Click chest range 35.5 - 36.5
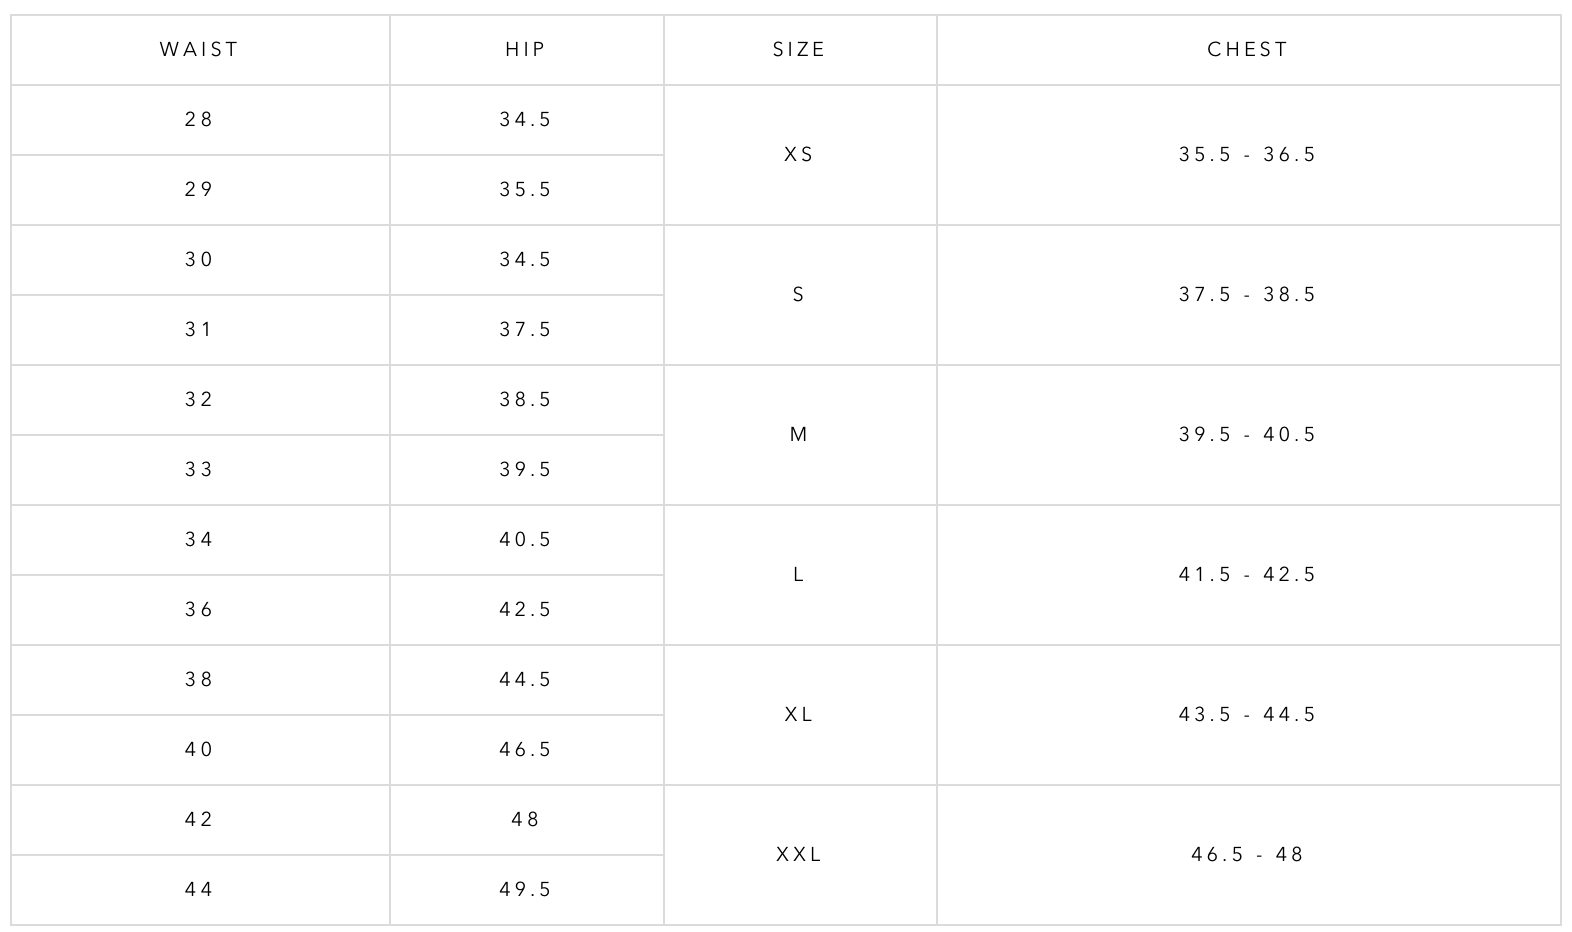 click(x=1248, y=155)
